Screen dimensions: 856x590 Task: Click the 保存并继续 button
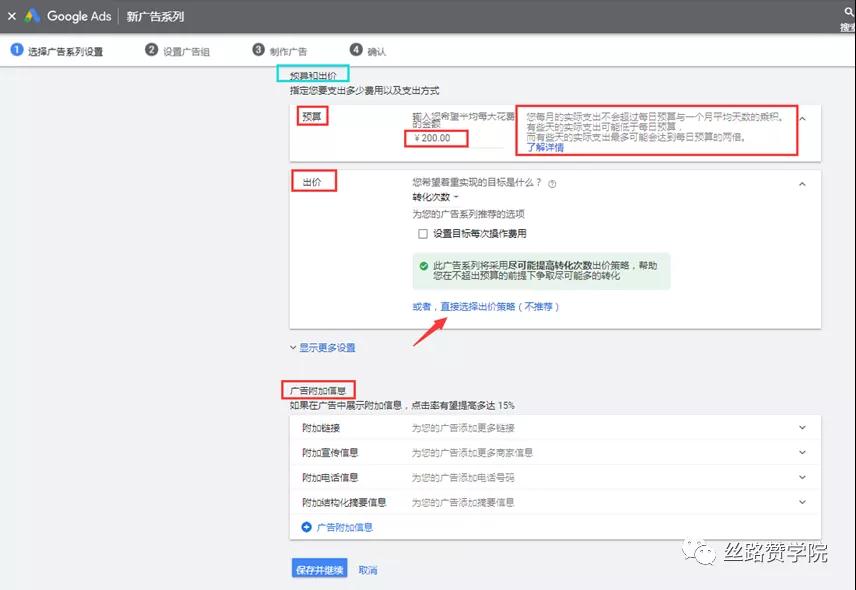[x=319, y=570]
